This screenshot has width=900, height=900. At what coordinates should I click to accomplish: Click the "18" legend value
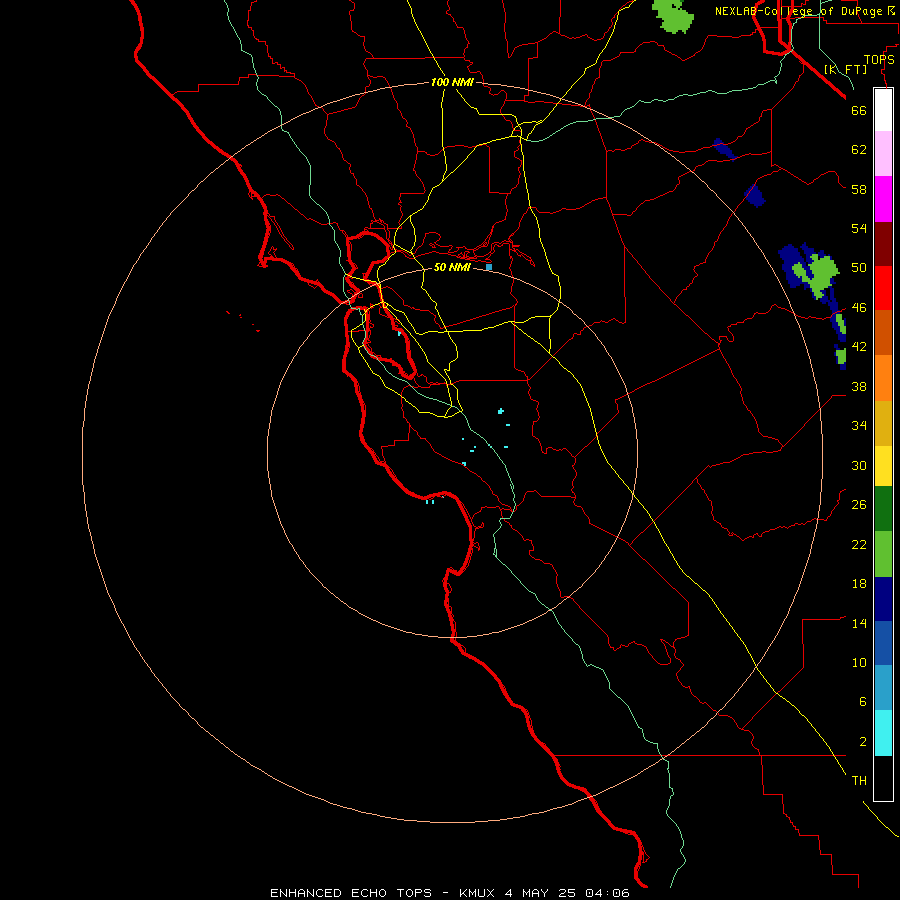coord(859,584)
